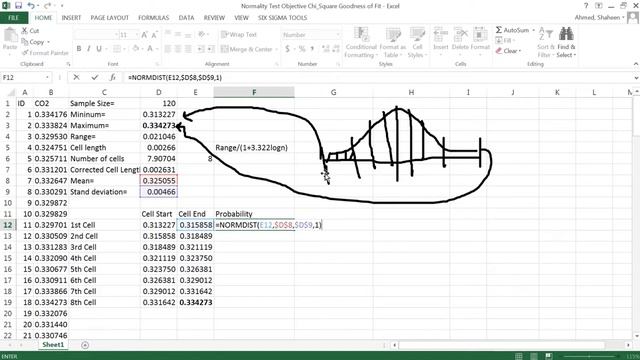Viewport: 640px width, 360px height.
Task: Open Find & Select binoculars menu
Action: (x=566, y=42)
